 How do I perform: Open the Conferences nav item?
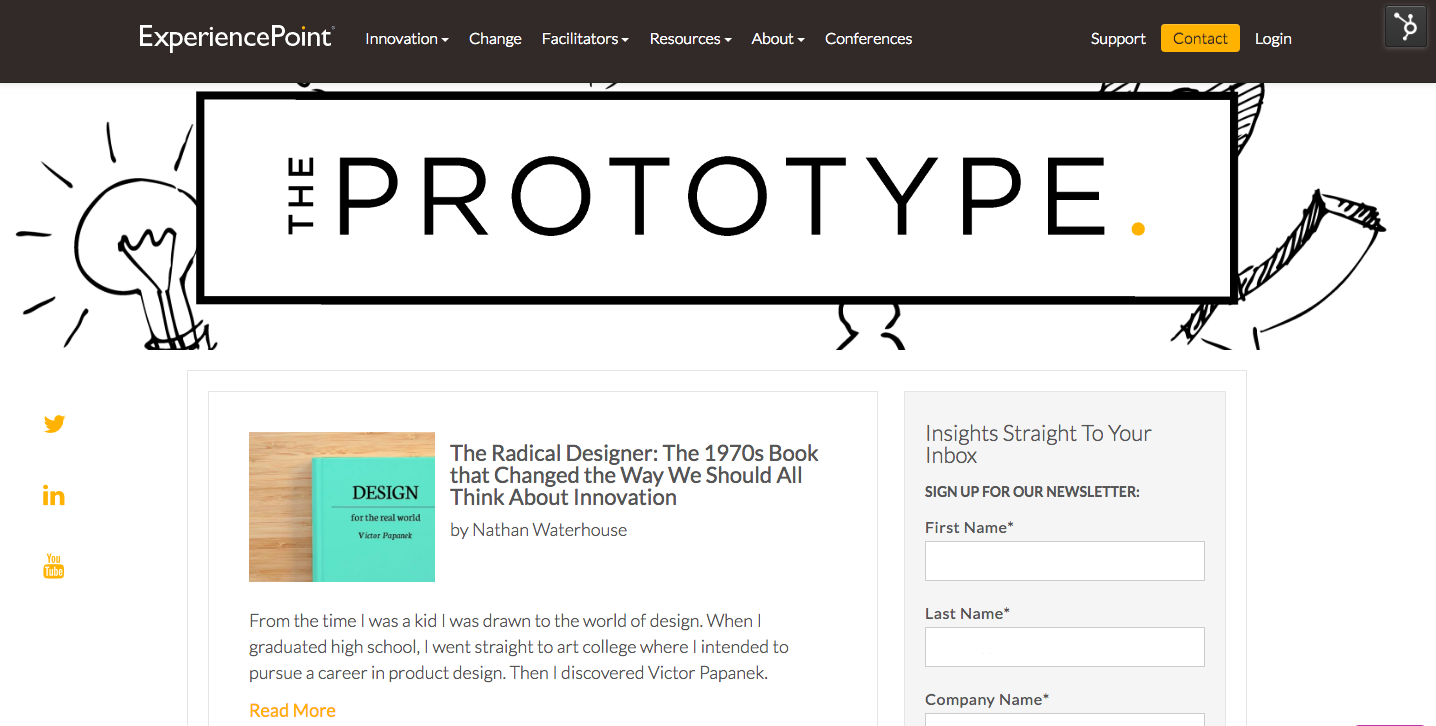tap(868, 39)
